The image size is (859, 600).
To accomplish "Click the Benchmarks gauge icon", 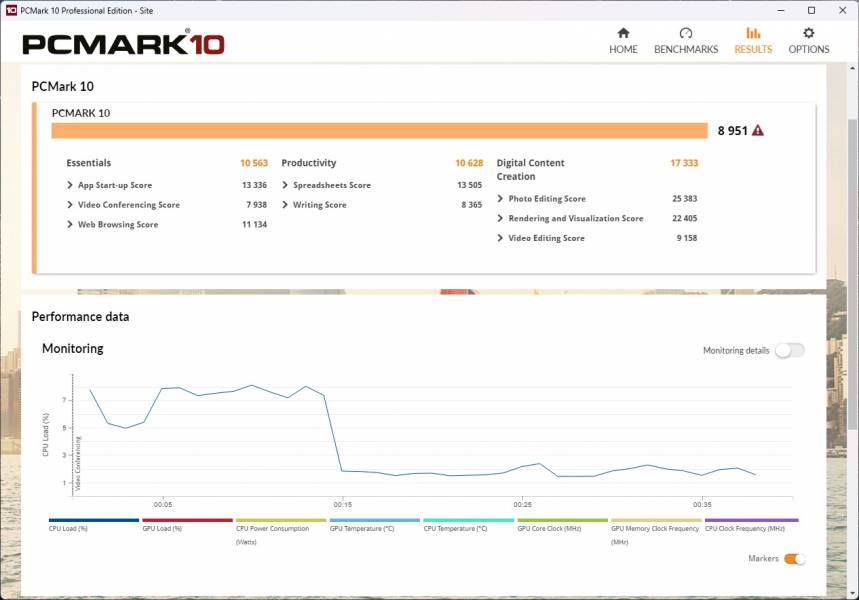I will pyautogui.click(x=686, y=33).
